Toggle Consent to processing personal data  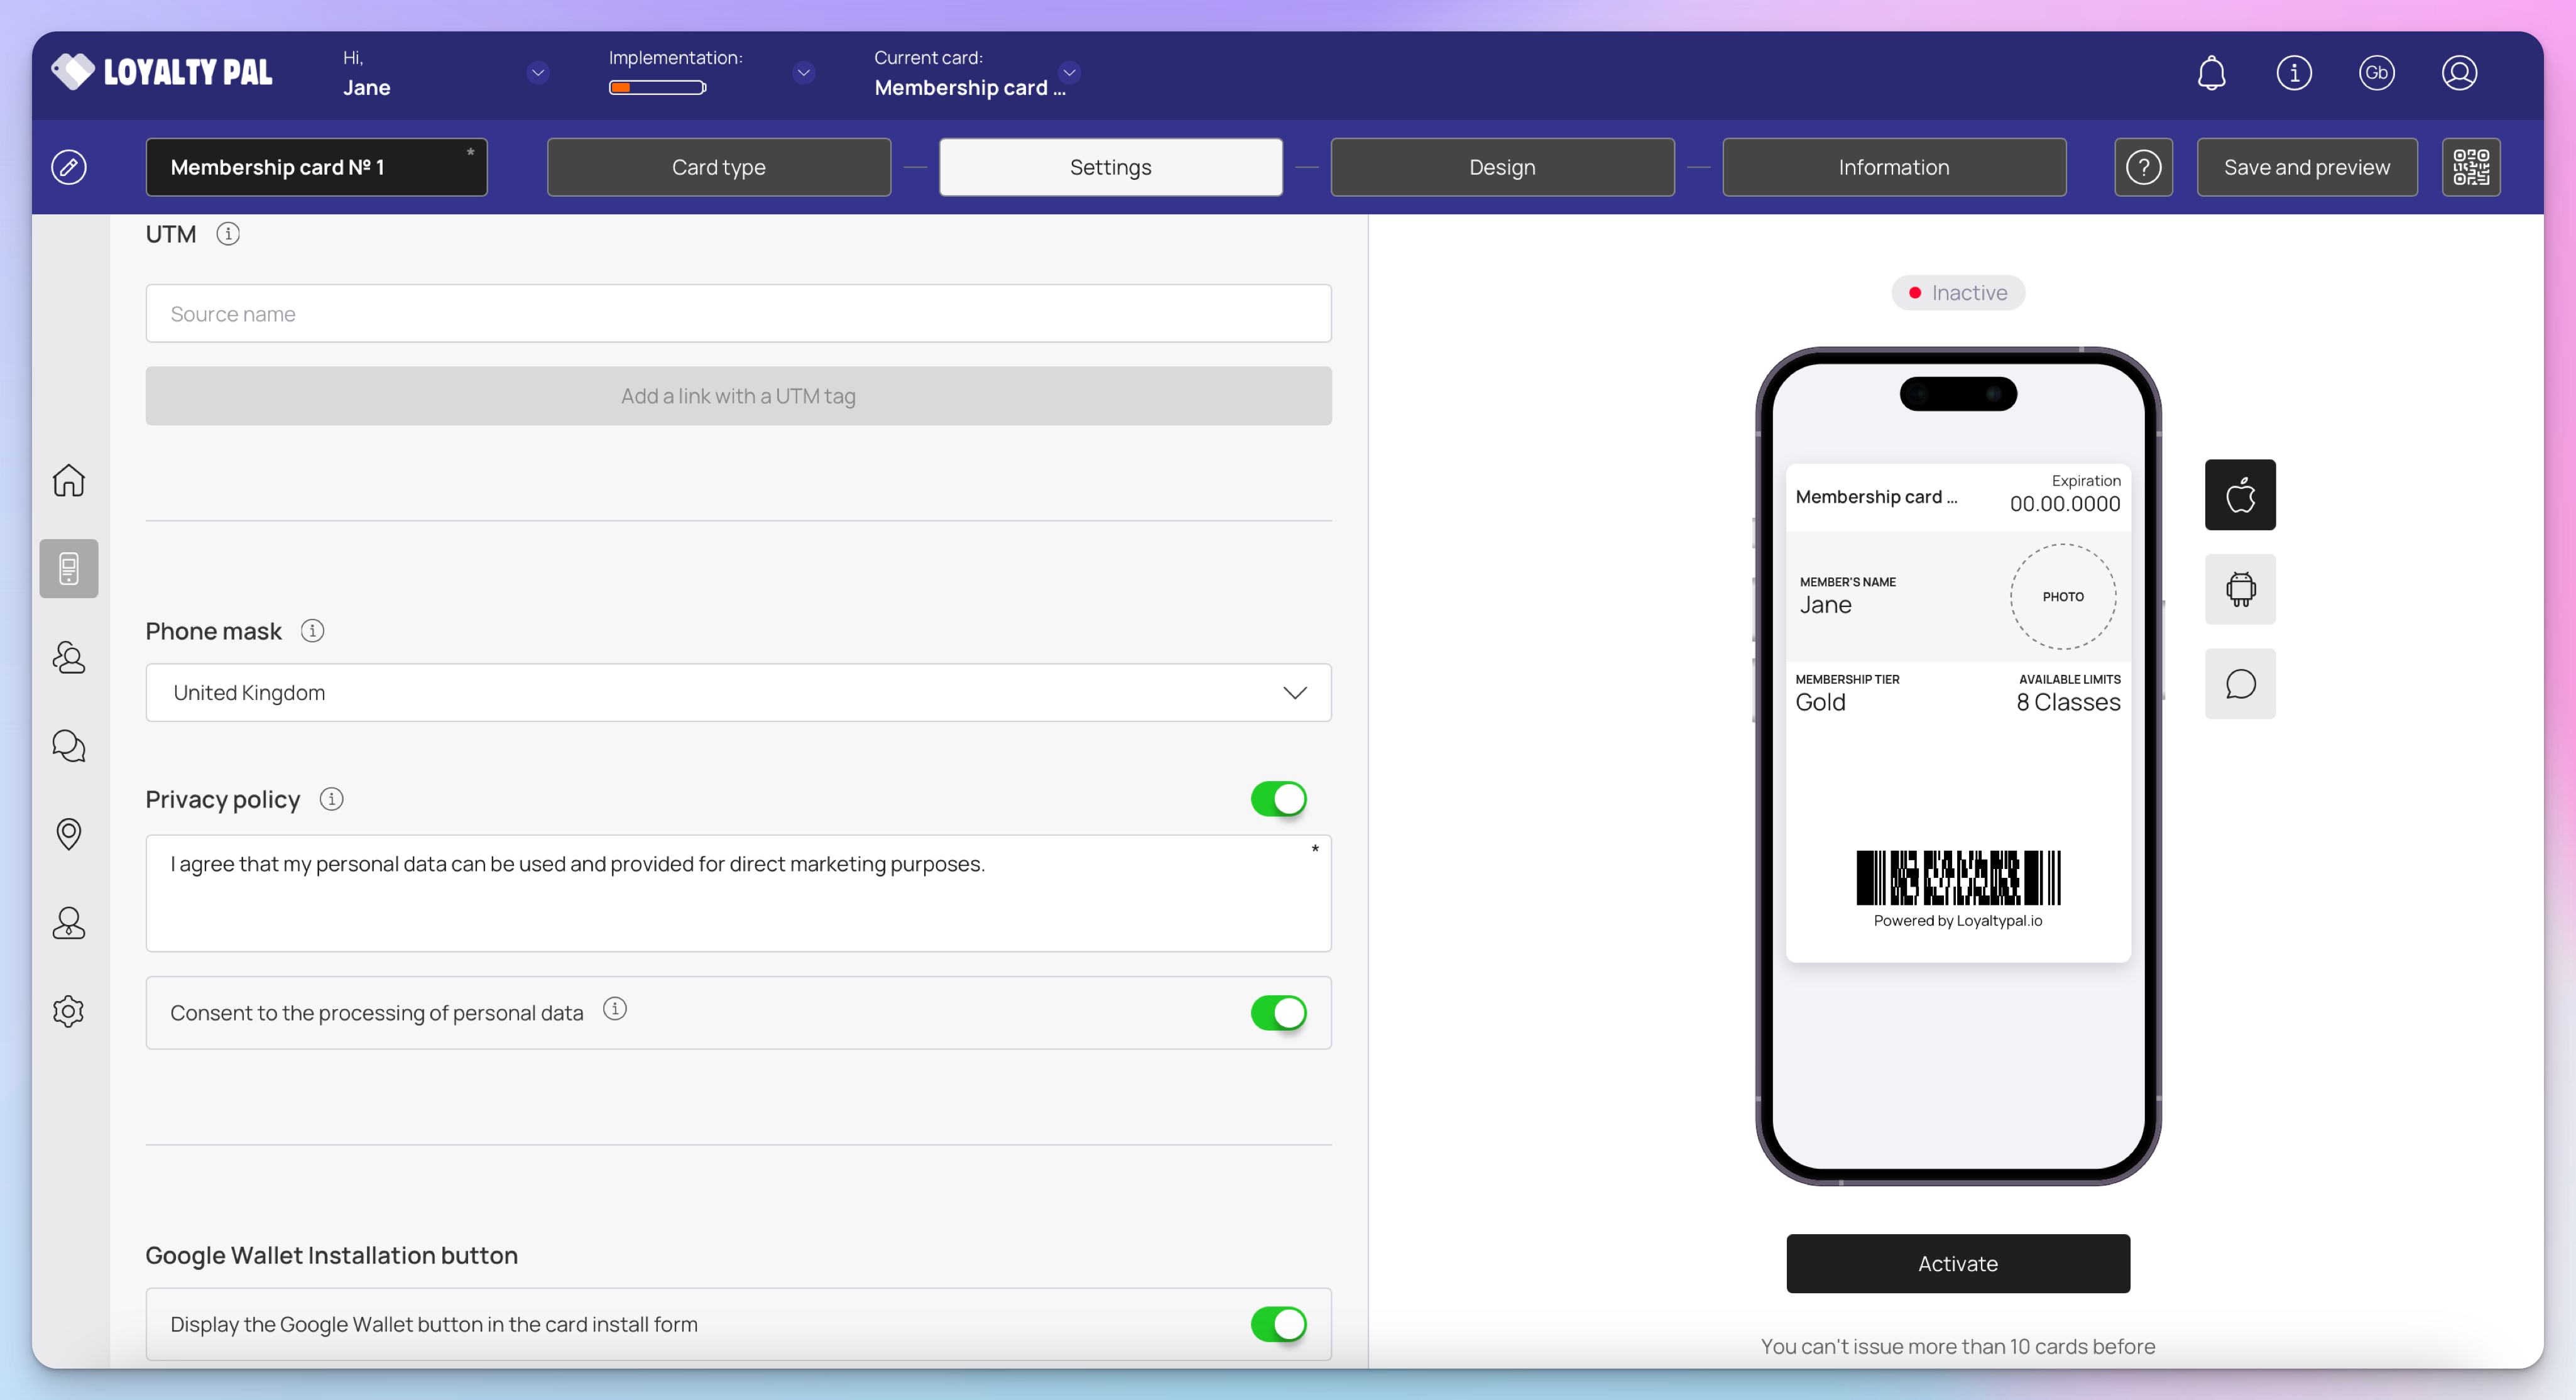click(1278, 1013)
